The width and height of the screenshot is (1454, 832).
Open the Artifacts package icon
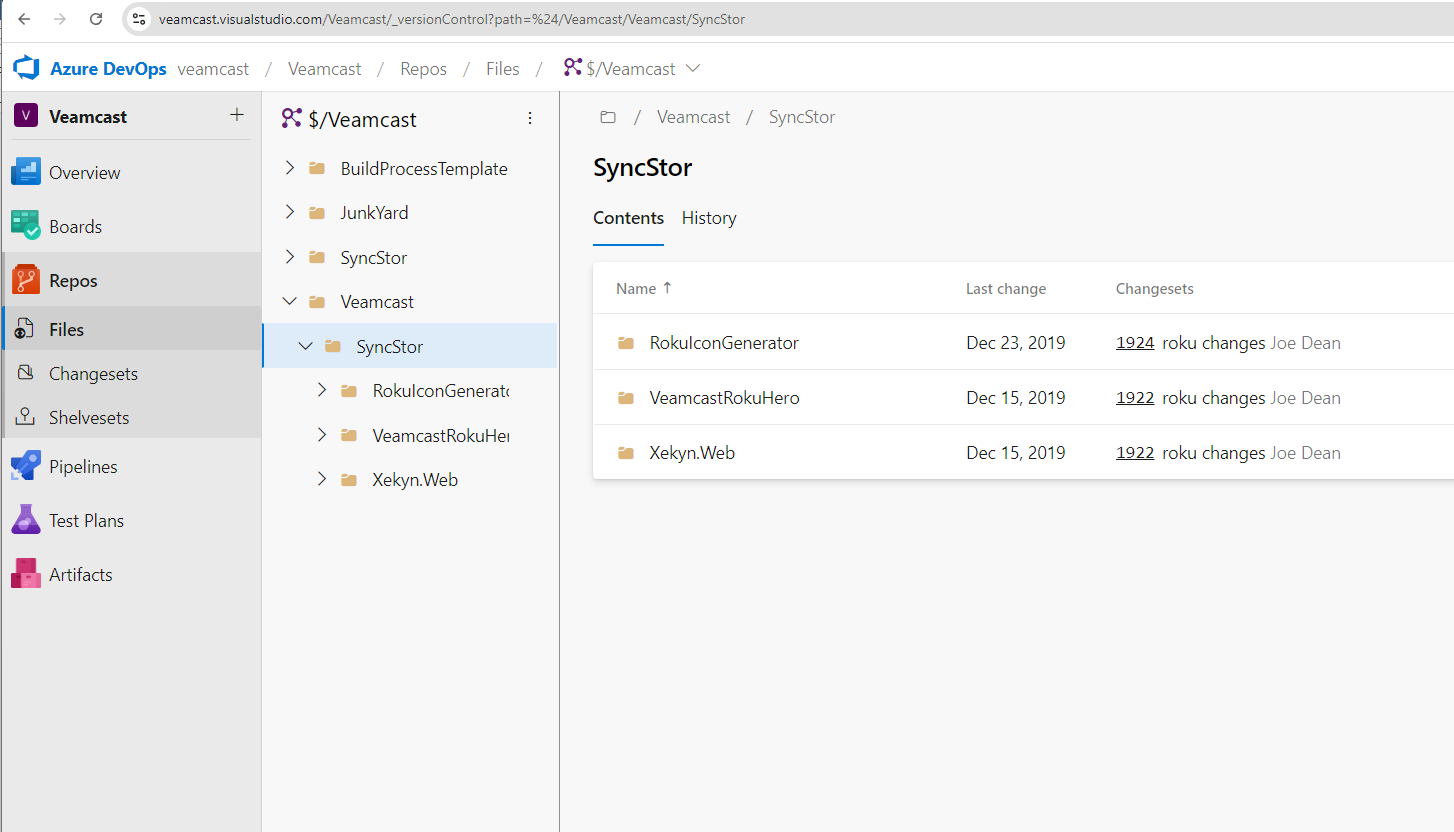point(25,574)
